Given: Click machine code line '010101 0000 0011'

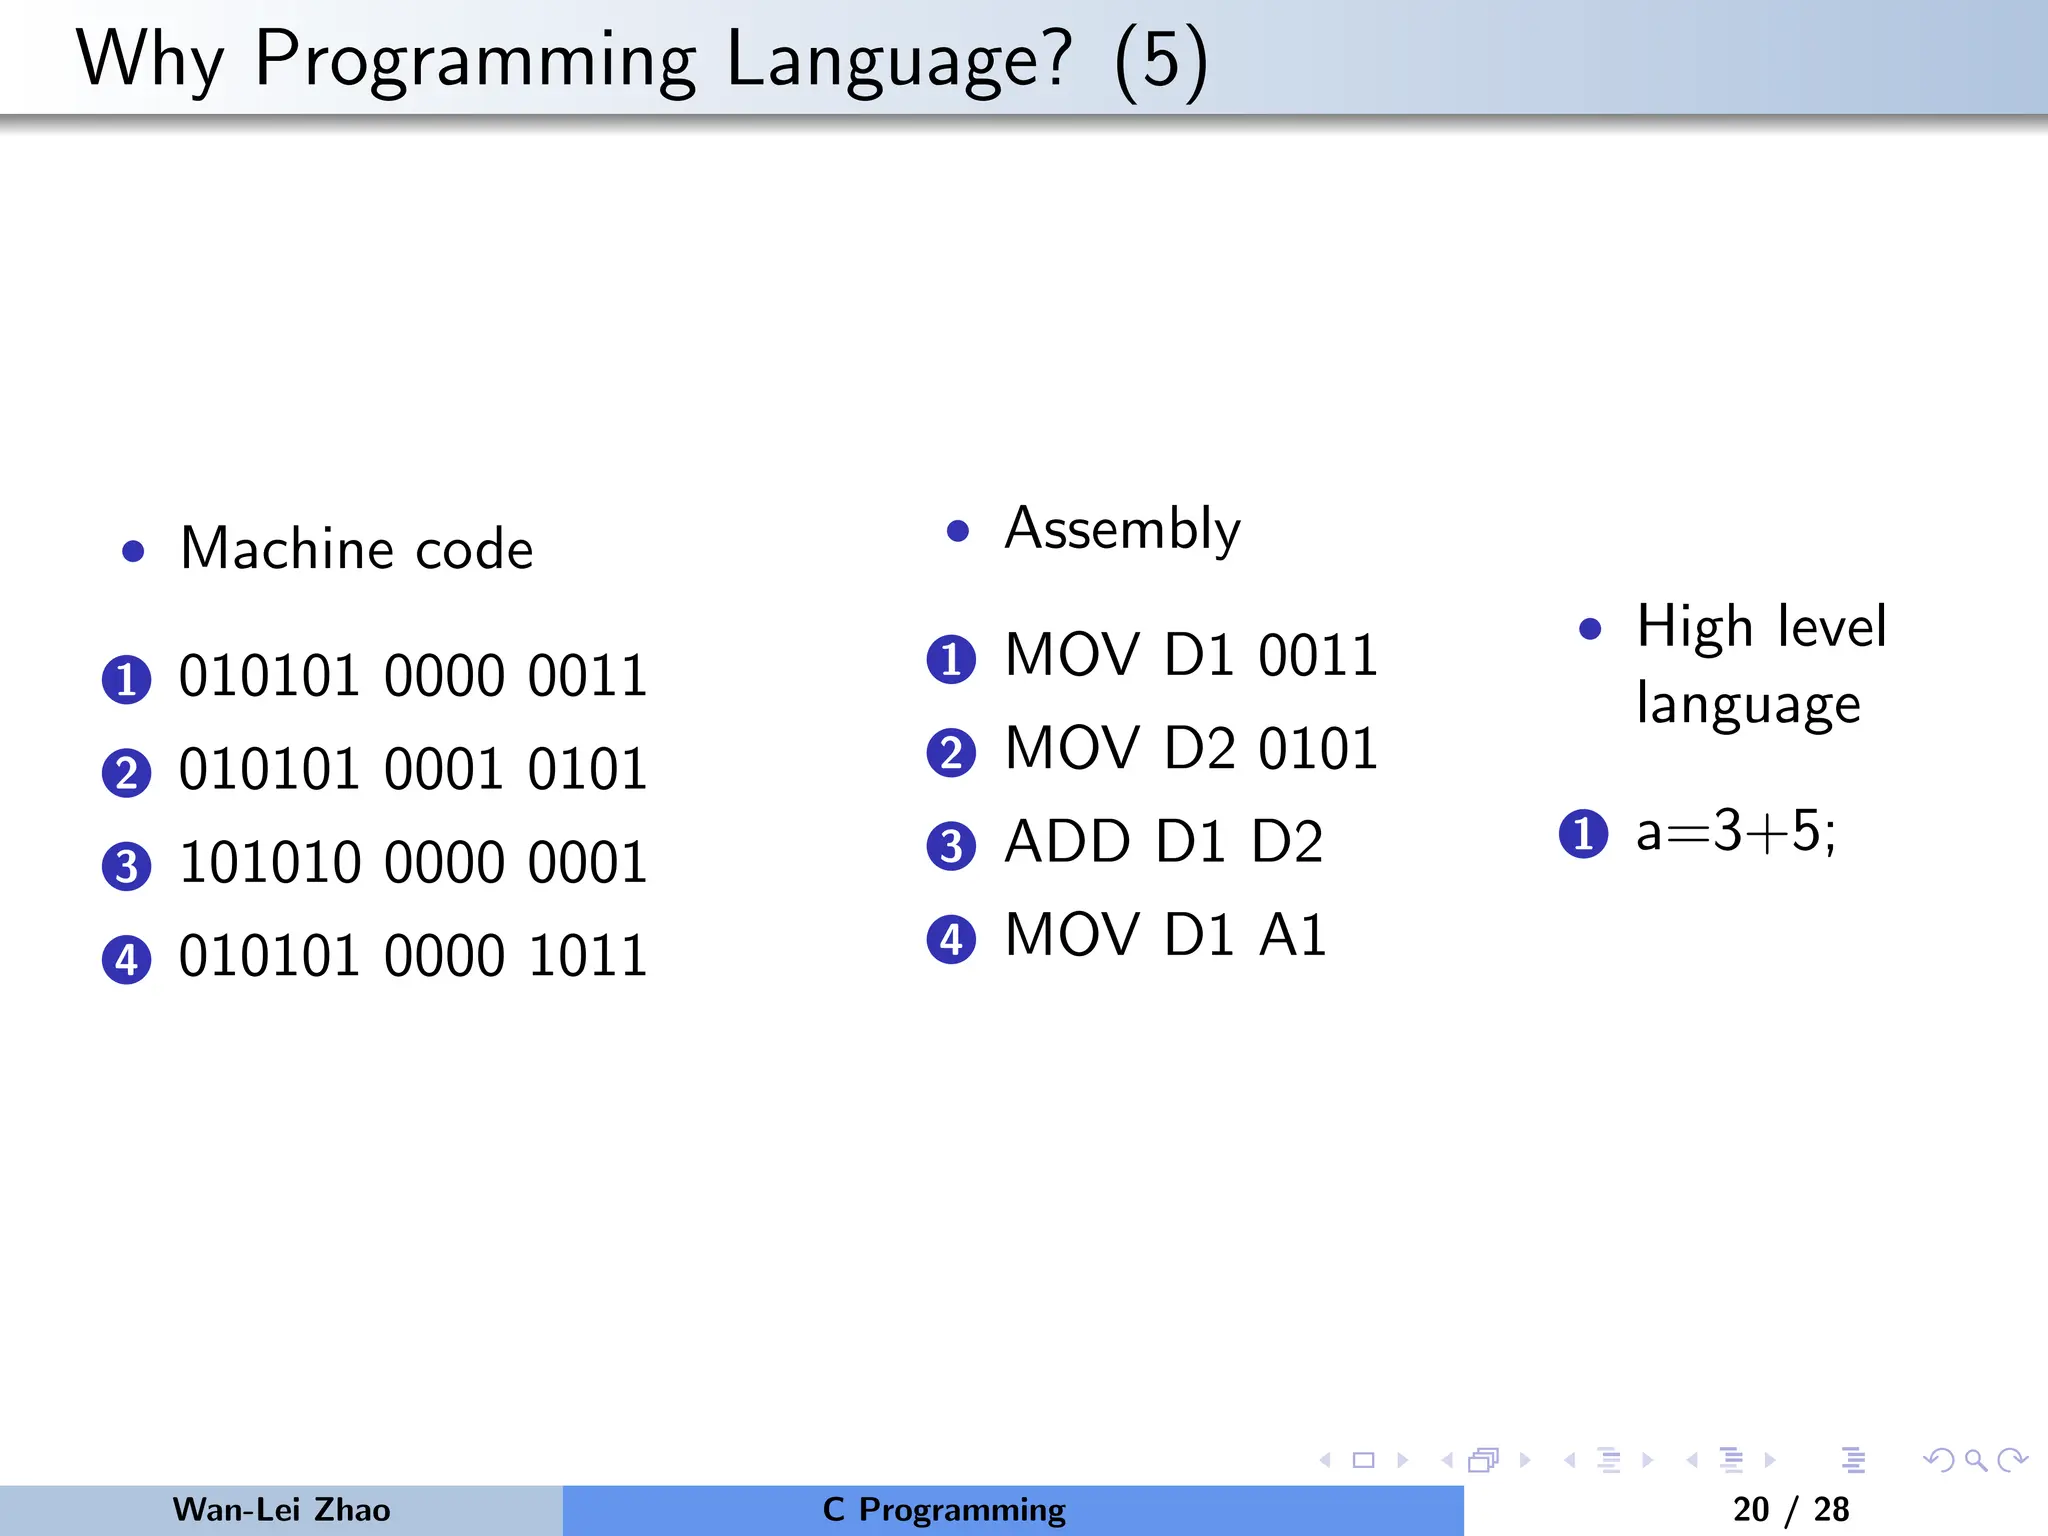Looking at the screenshot, I should [413, 676].
